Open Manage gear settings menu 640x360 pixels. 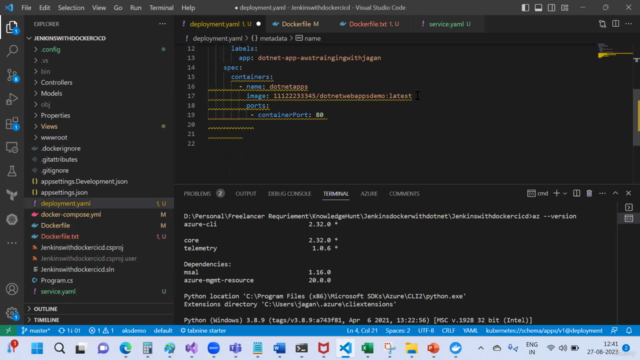pyautogui.click(x=12, y=313)
